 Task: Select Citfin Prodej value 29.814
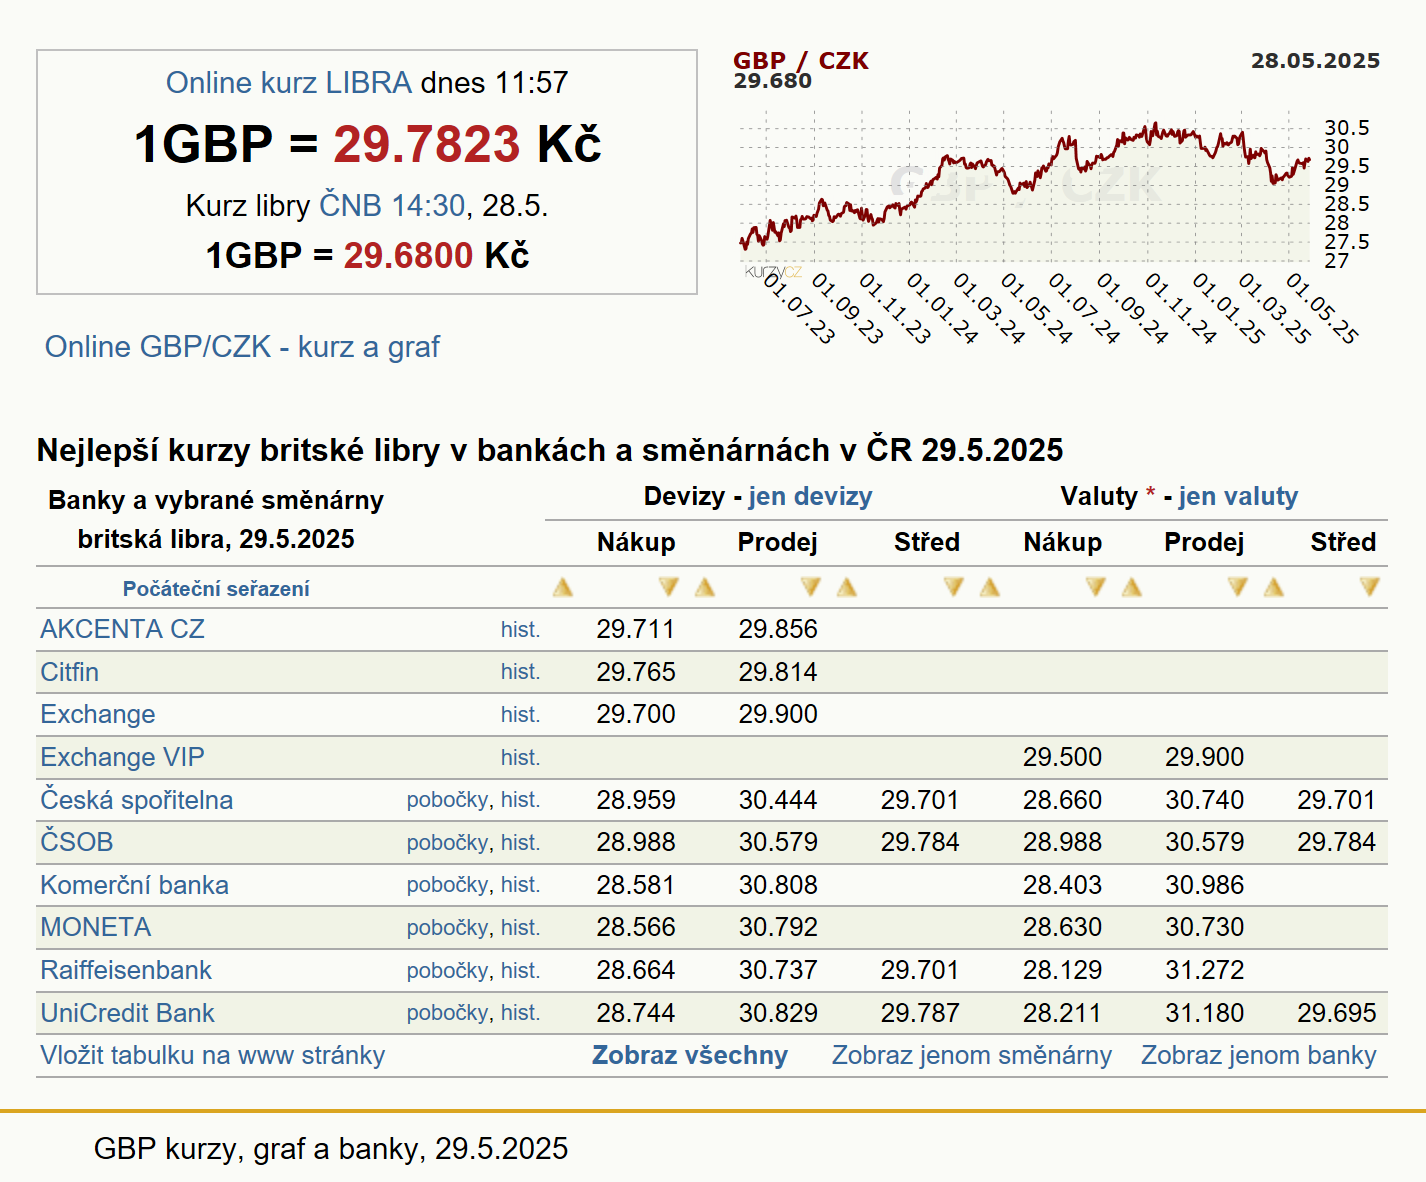point(778,672)
